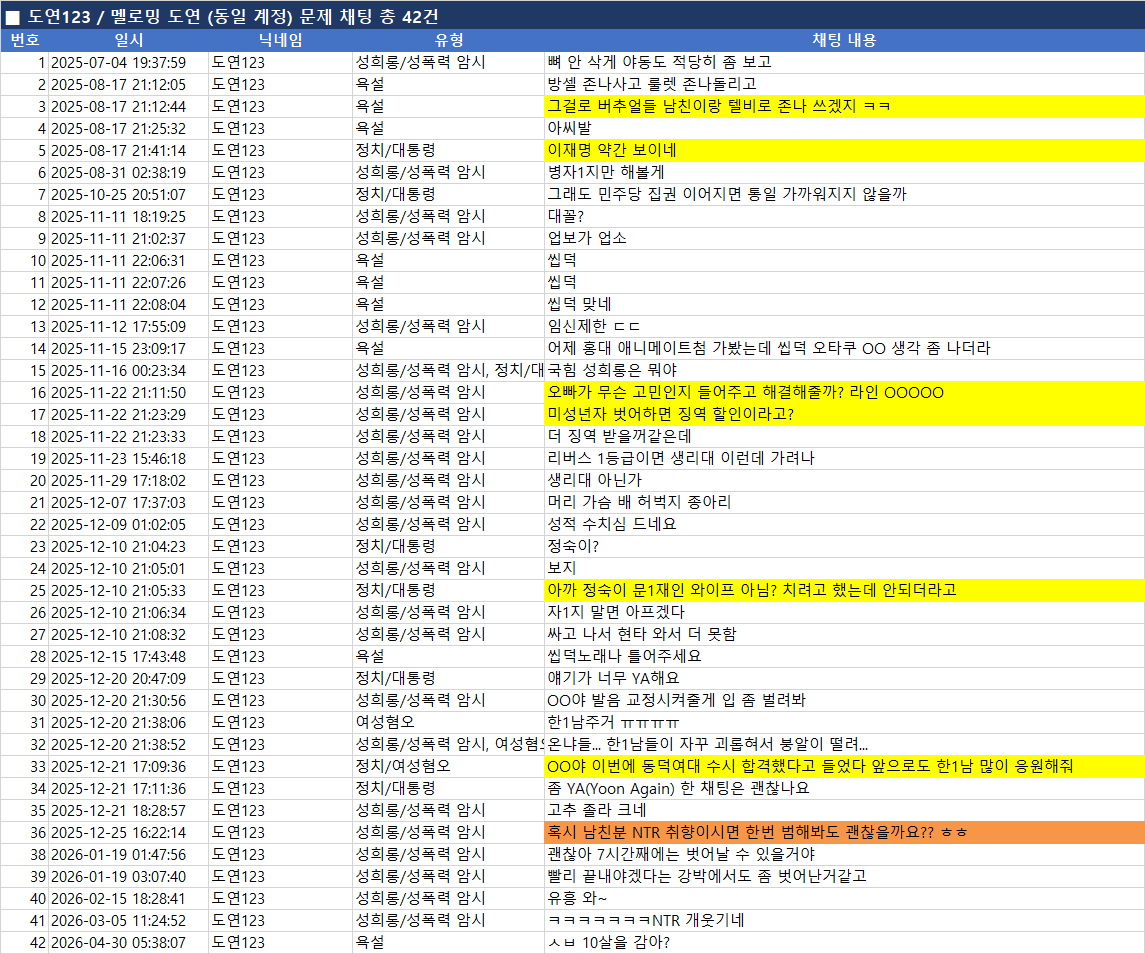Click the date cell 2026-03-05 11:24:52
The height and width of the screenshot is (954, 1145).
pos(129,920)
